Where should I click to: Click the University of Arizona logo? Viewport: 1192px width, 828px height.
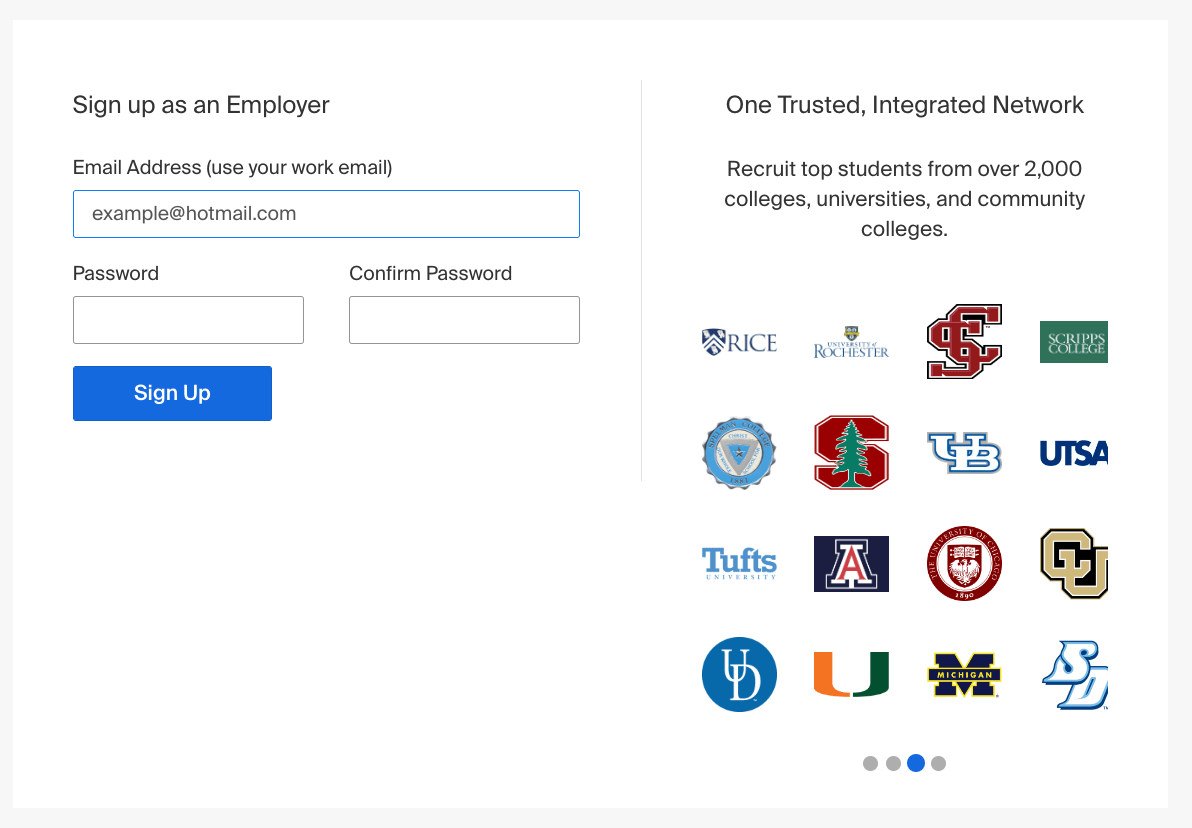[x=851, y=563]
